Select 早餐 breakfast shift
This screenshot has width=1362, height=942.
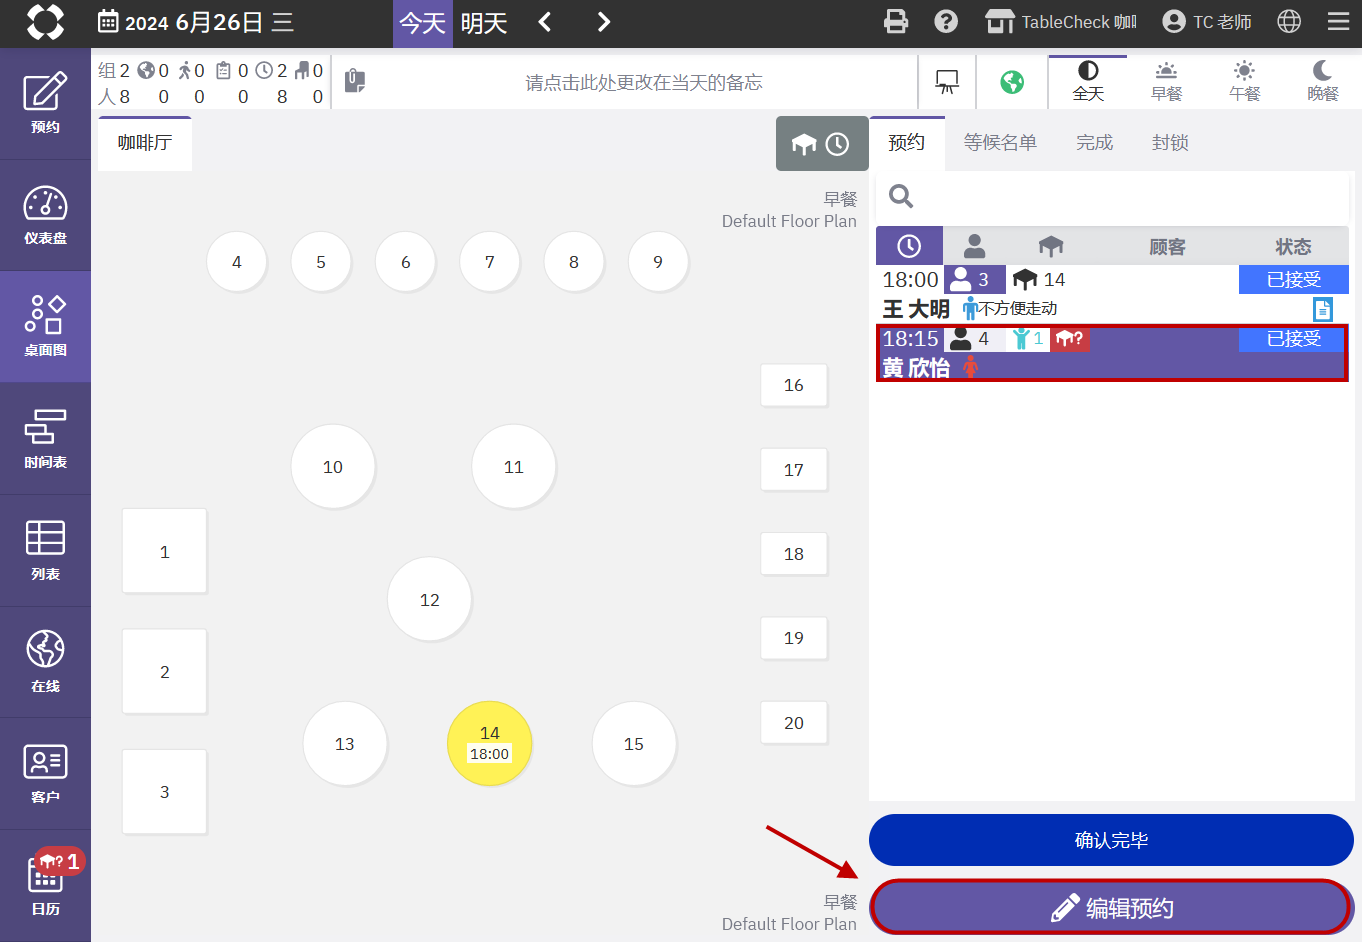pyautogui.click(x=1166, y=81)
